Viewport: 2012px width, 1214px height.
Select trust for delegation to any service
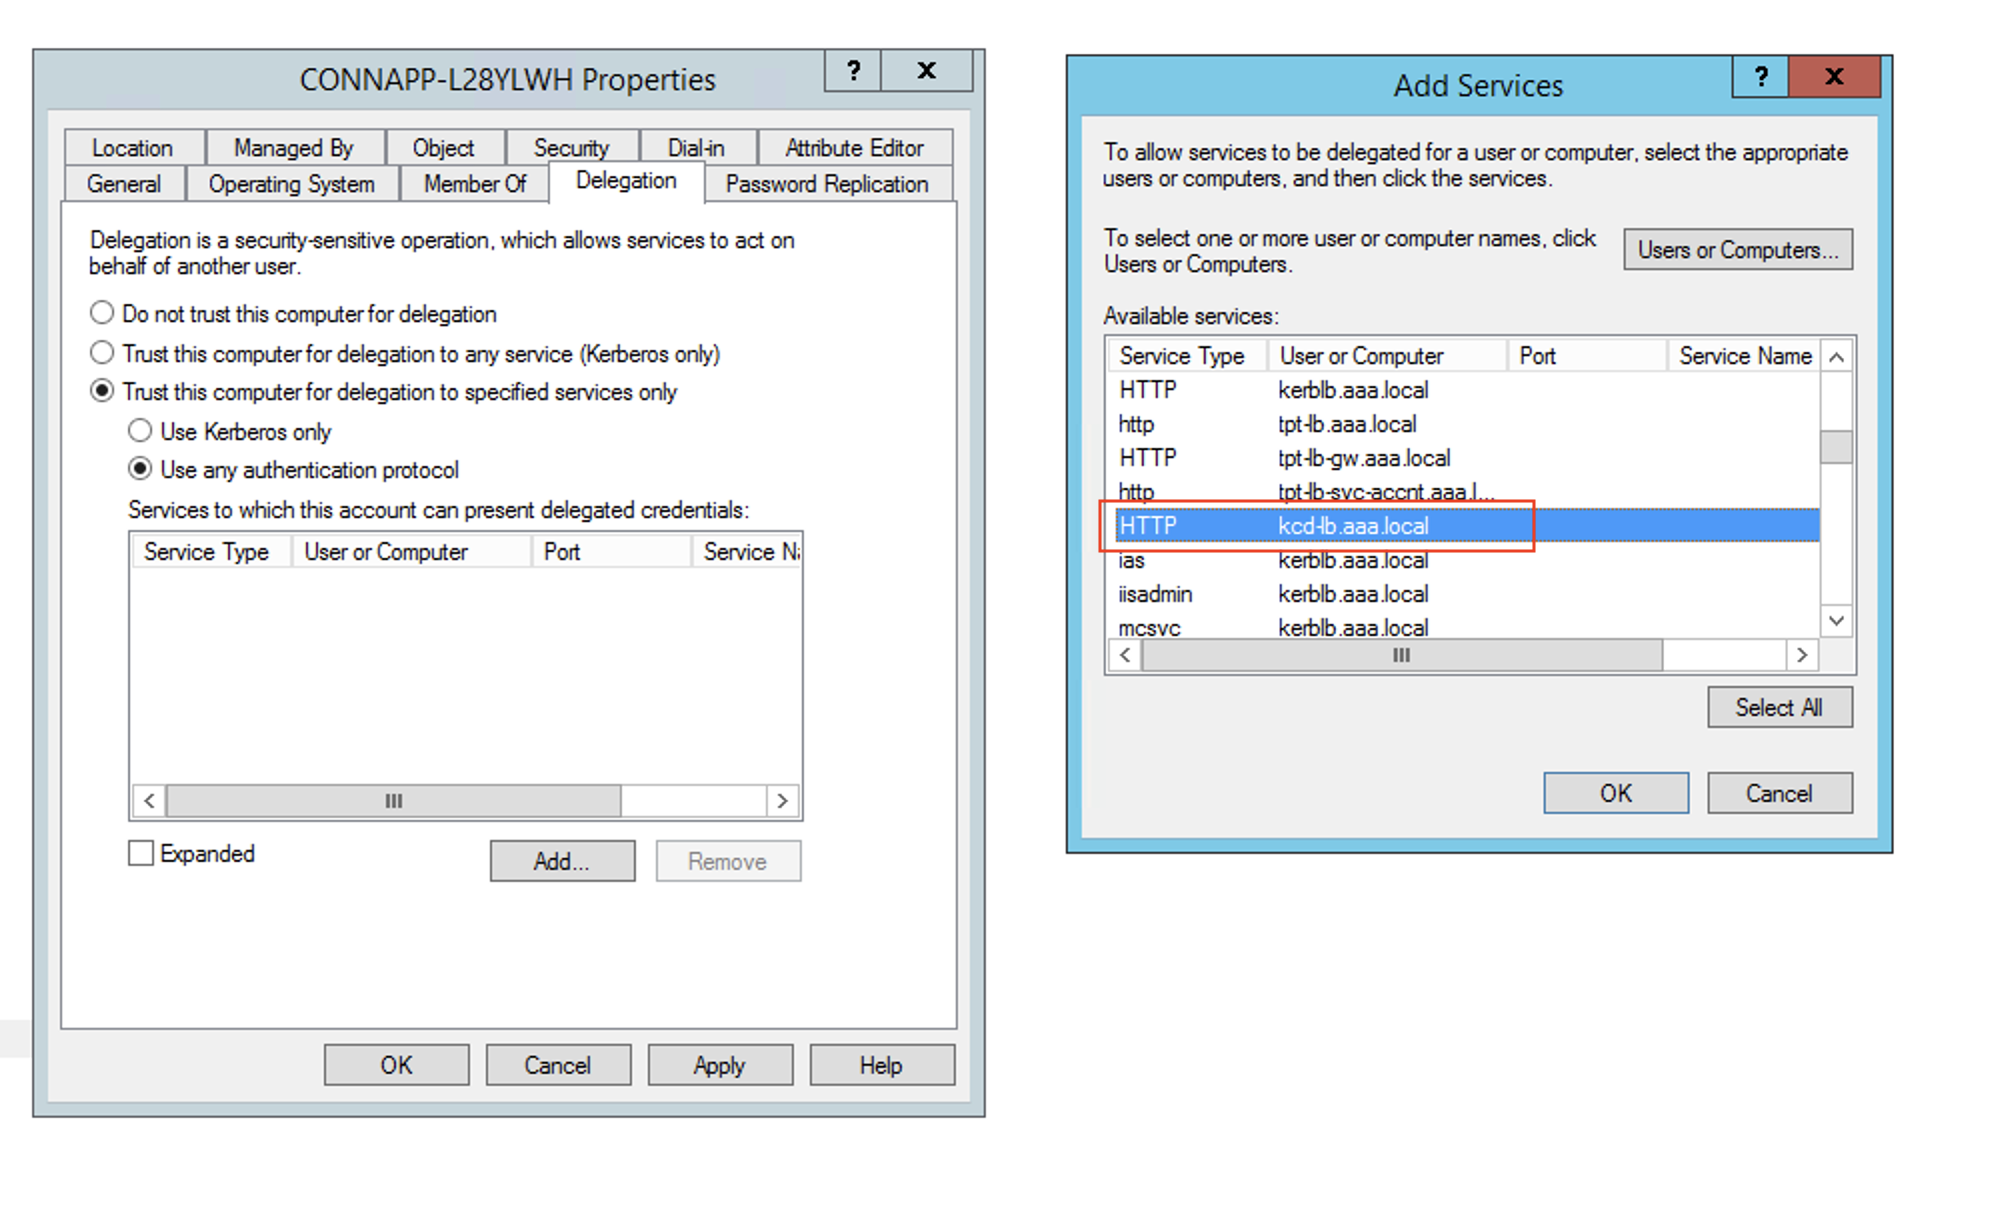click(x=102, y=353)
